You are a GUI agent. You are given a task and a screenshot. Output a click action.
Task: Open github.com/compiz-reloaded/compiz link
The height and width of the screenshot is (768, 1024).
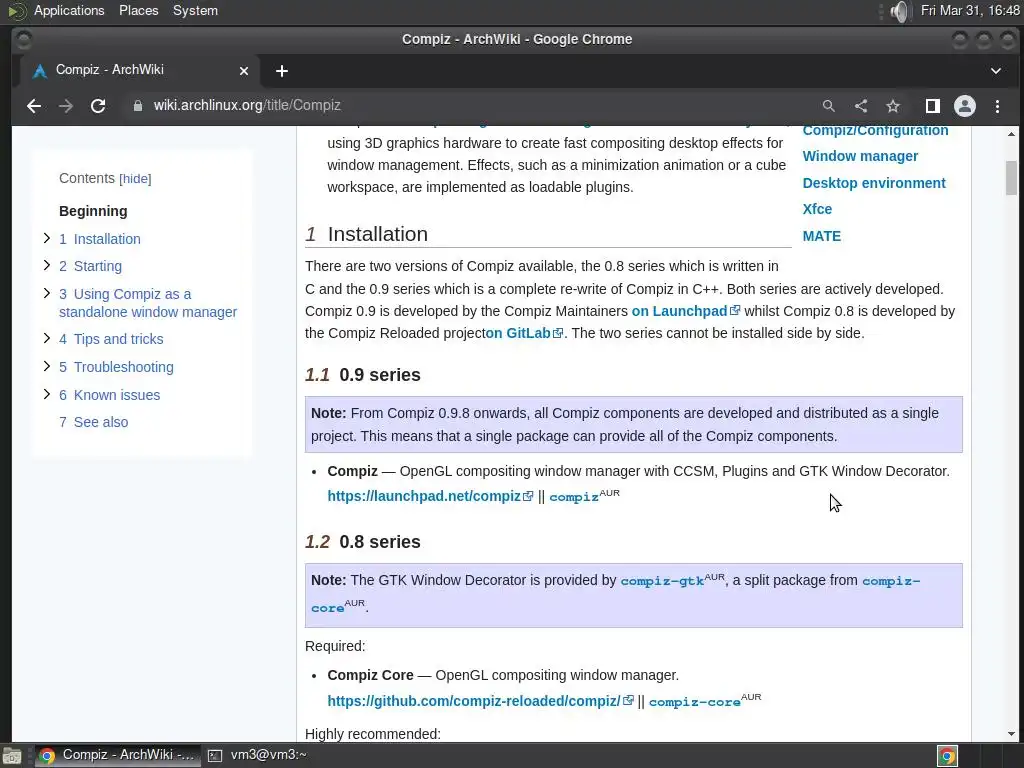coord(480,701)
